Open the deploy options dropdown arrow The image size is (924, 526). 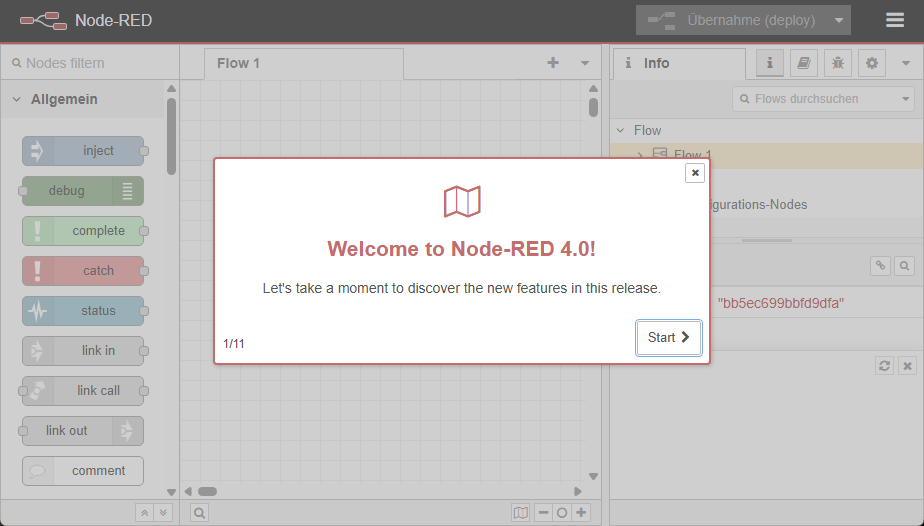coord(839,20)
